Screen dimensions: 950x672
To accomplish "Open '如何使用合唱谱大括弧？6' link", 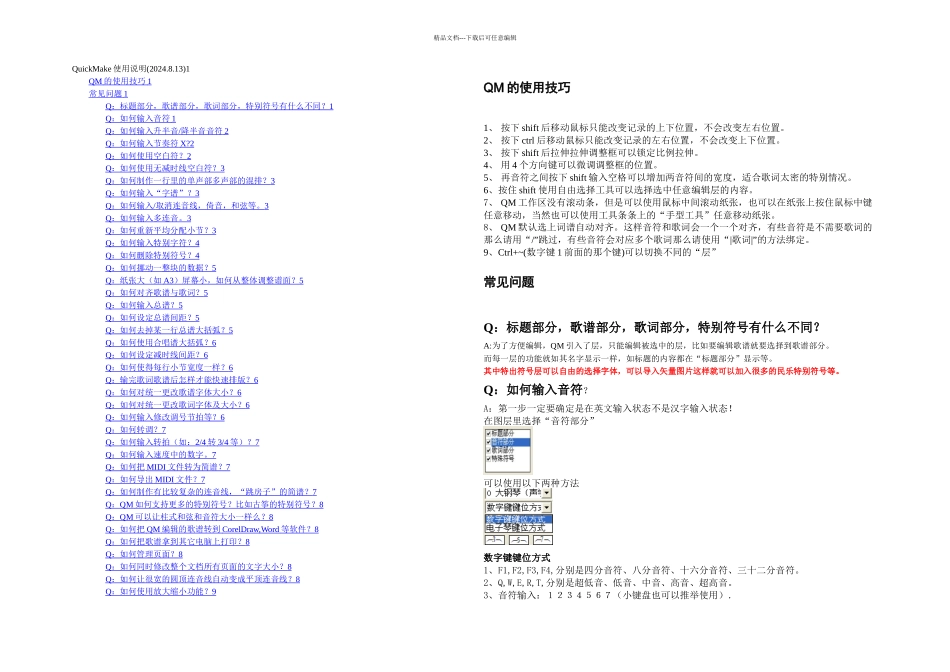I will click(x=161, y=342).
